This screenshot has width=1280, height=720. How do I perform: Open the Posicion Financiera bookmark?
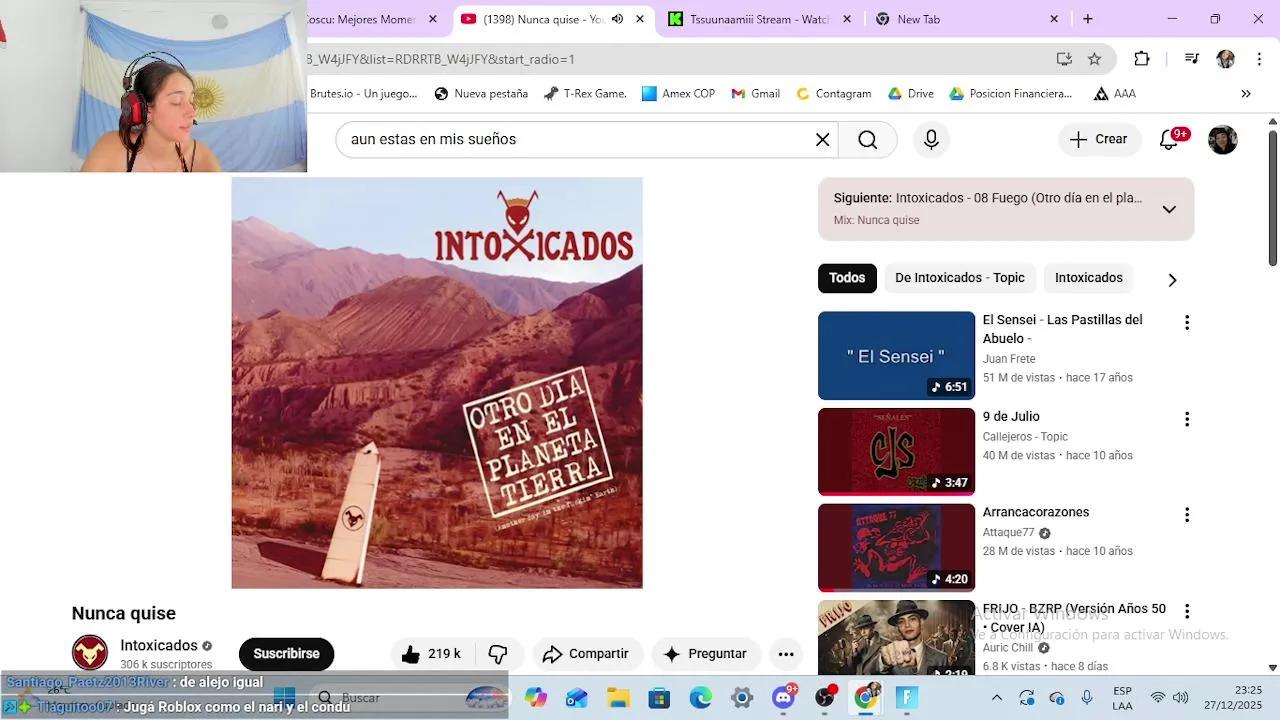[1010, 94]
